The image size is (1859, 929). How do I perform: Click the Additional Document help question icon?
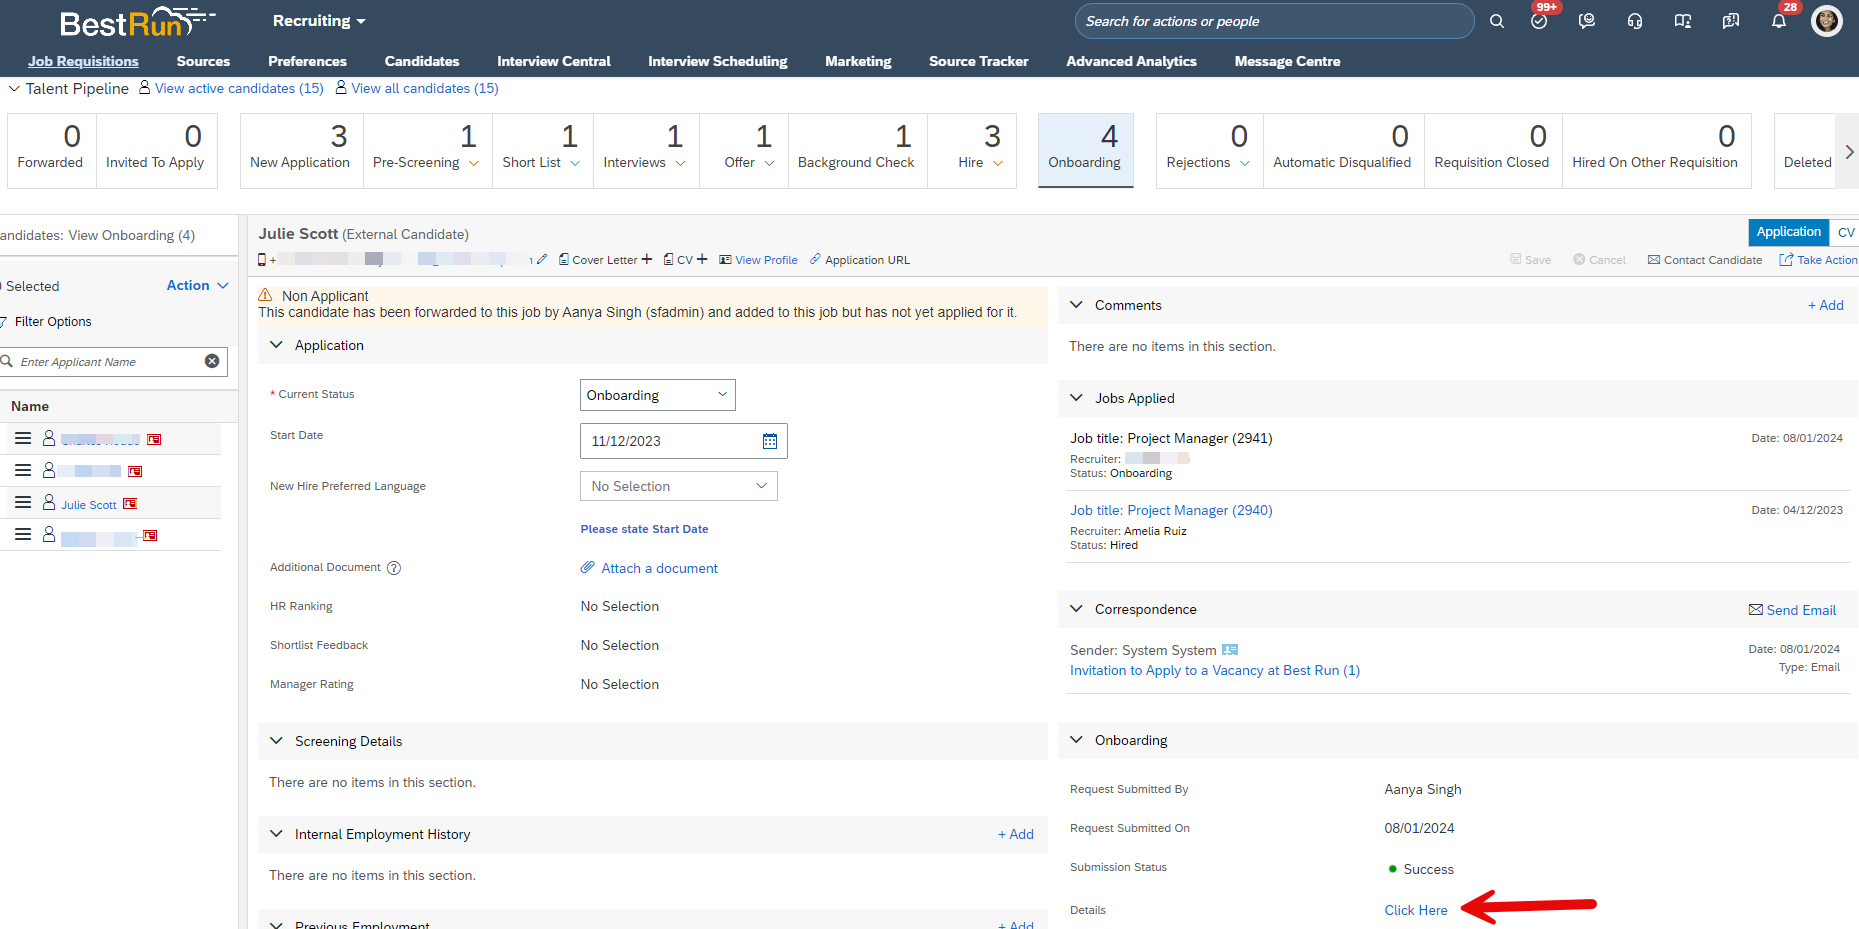394,568
